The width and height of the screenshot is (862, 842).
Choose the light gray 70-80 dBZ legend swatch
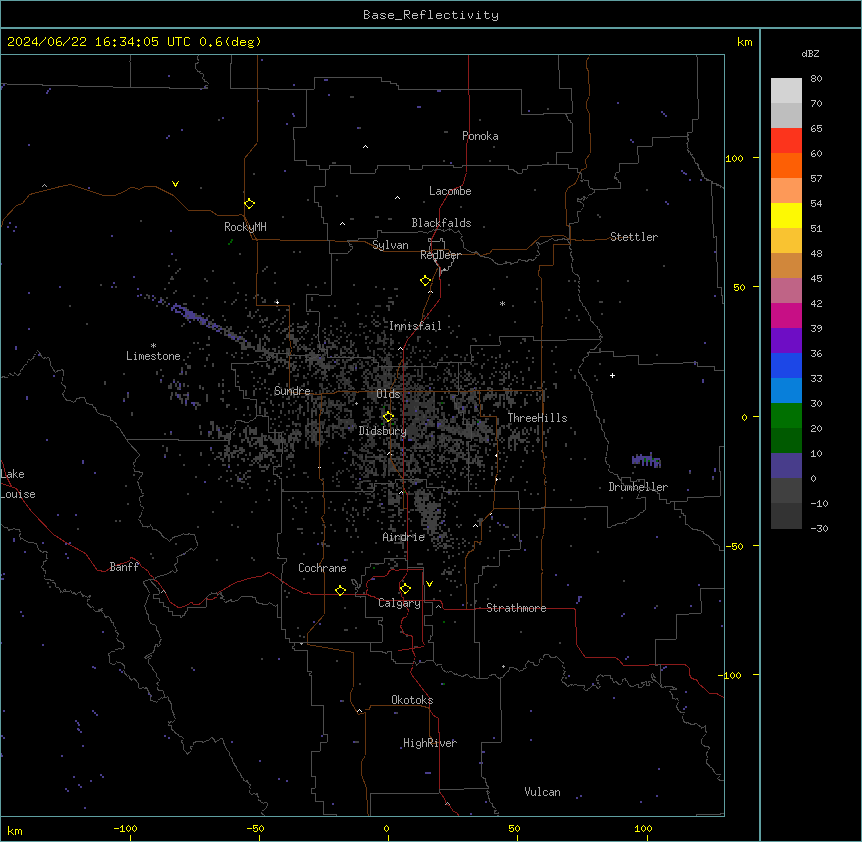(x=786, y=90)
